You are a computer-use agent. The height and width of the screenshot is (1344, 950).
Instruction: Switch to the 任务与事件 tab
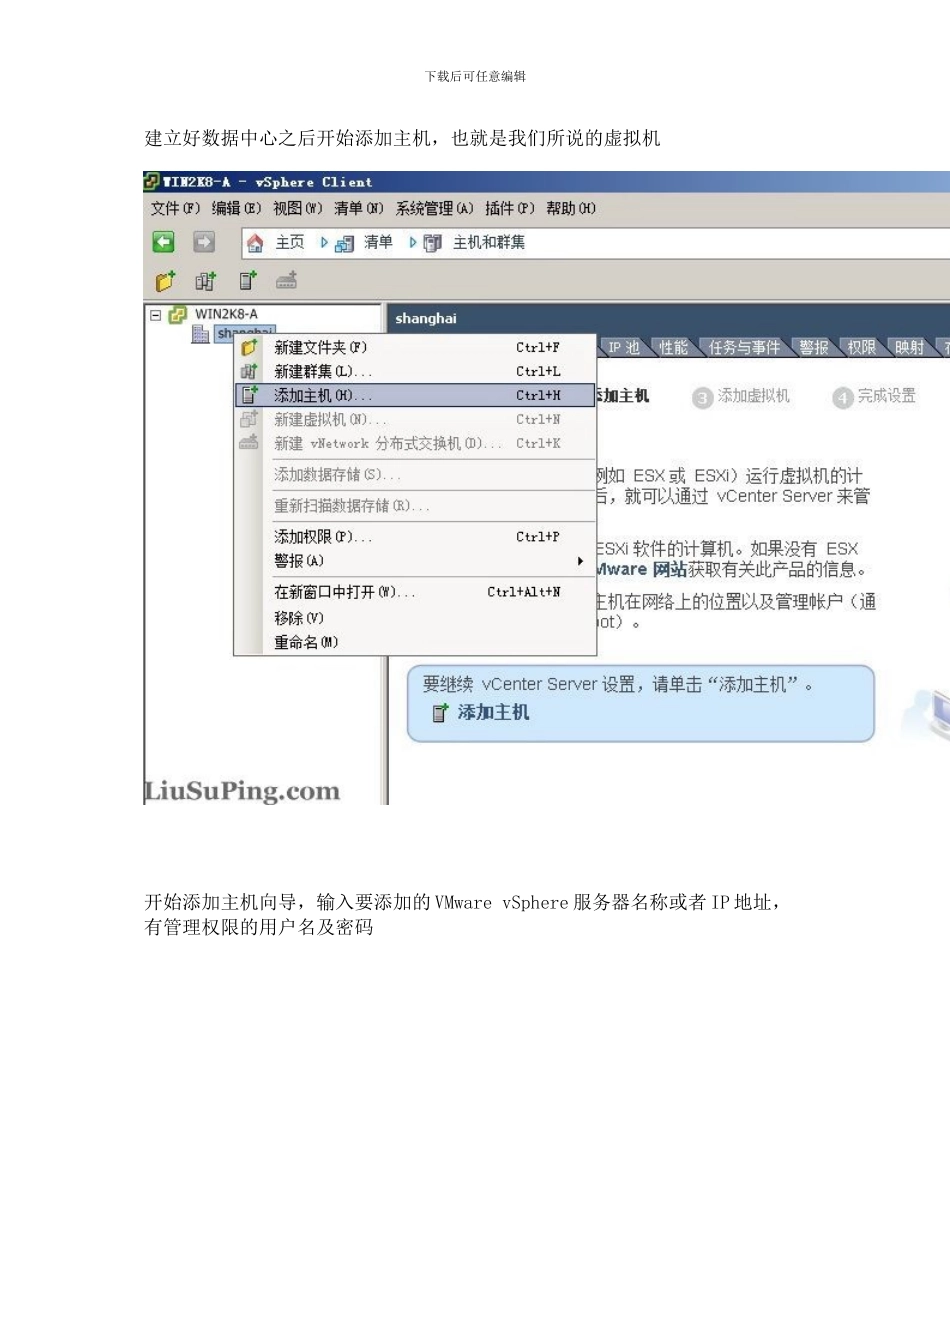coord(744,347)
